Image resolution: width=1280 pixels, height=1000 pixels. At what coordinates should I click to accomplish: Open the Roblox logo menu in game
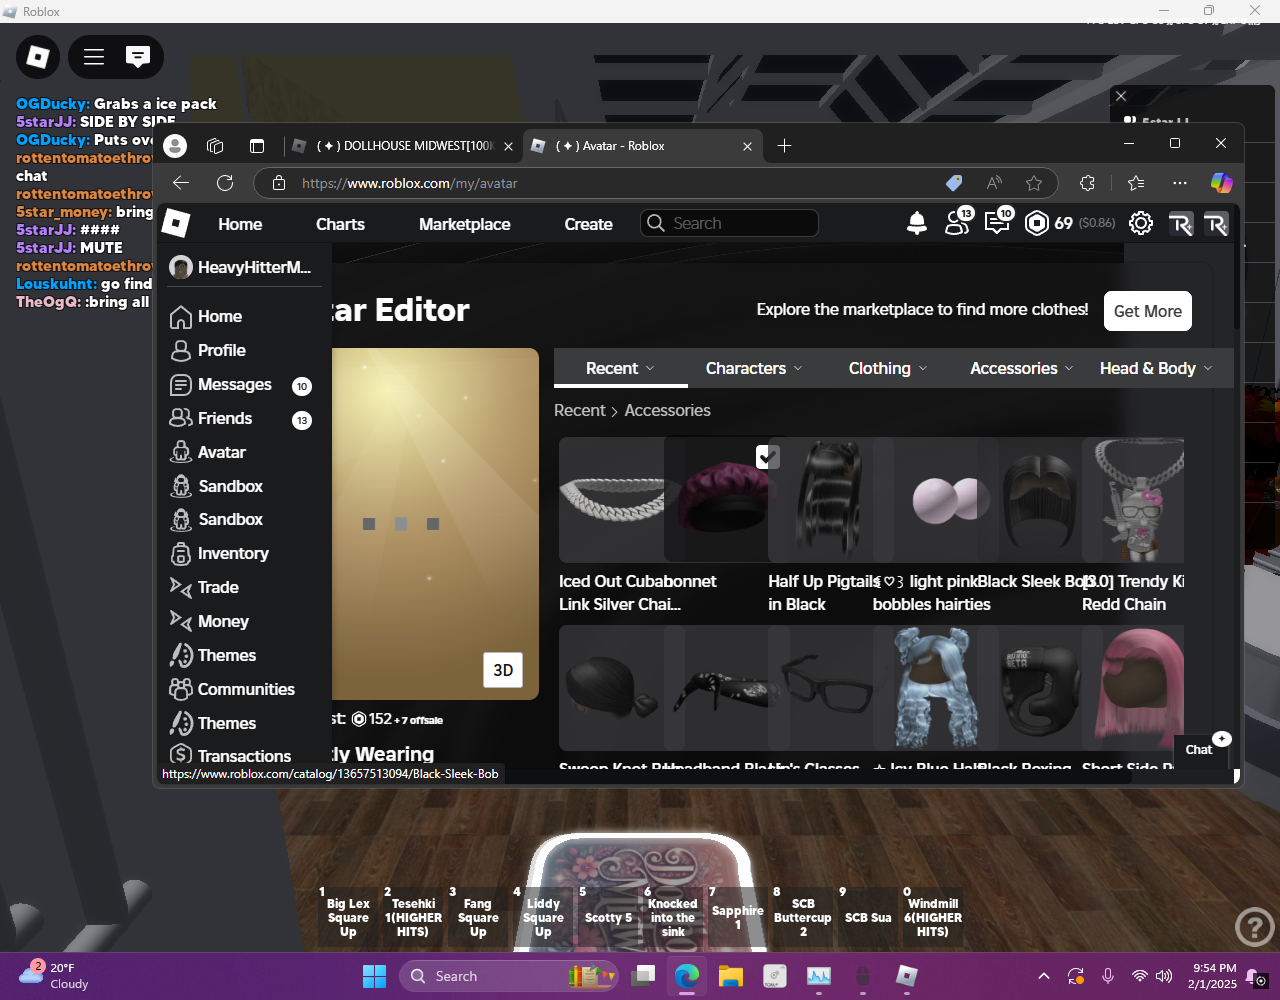pos(38,57)
